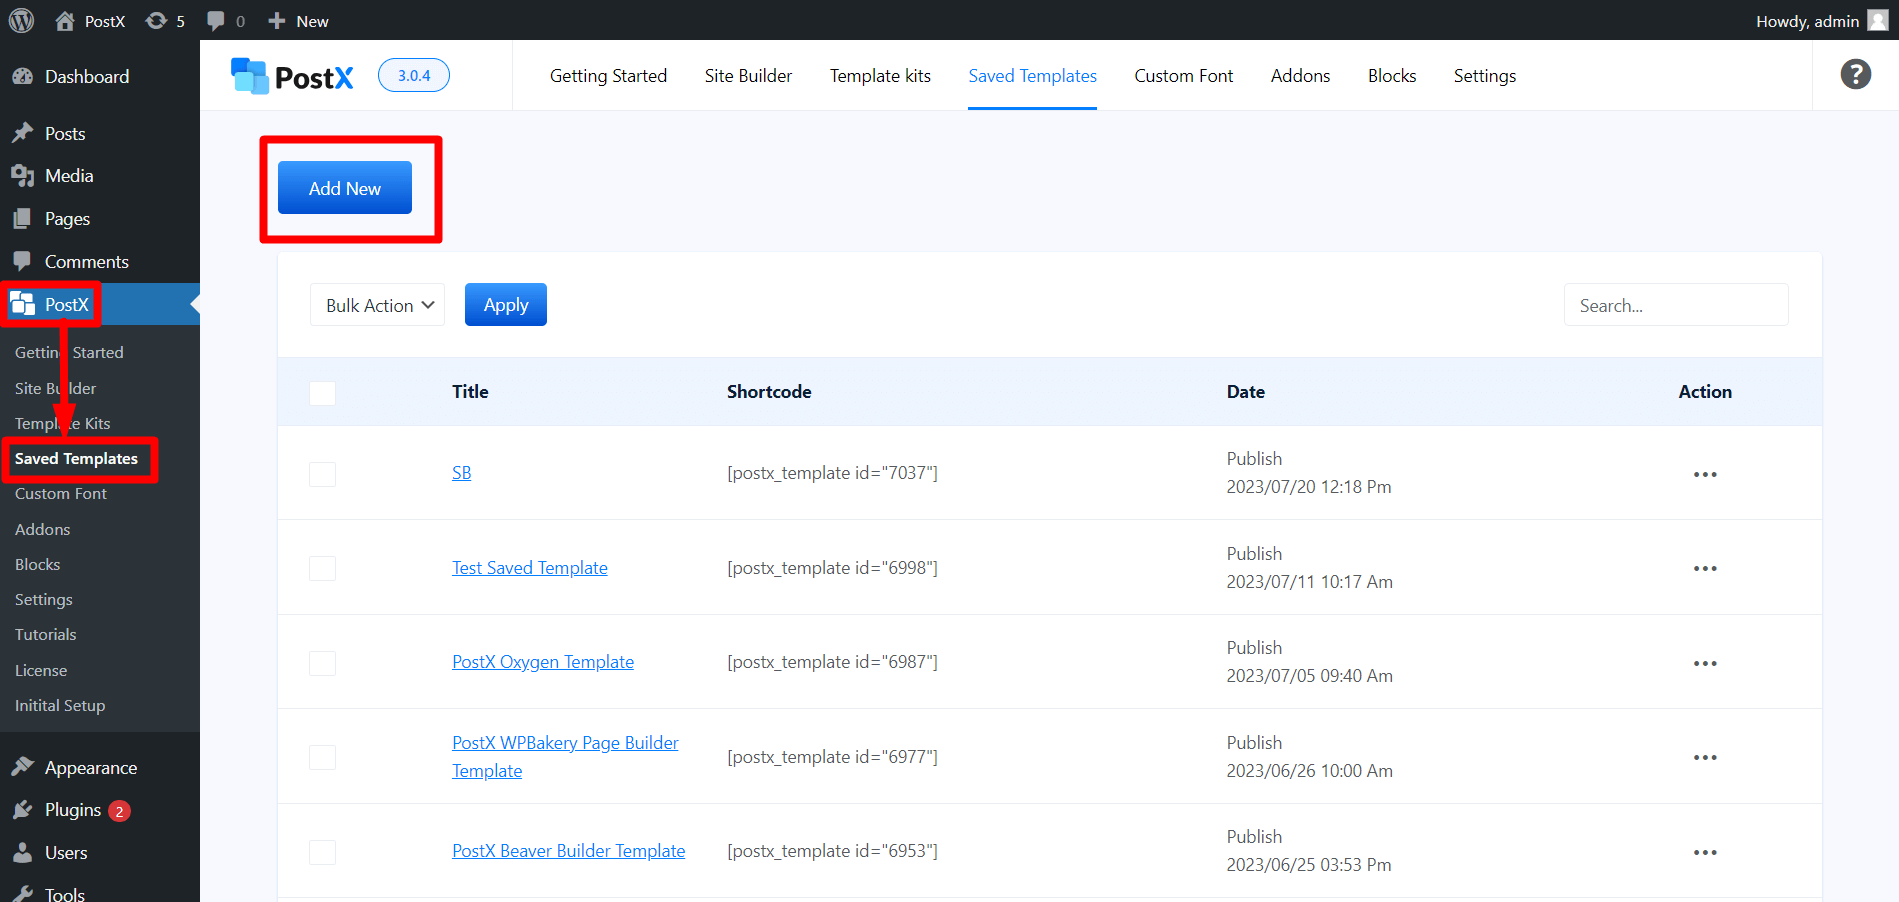Screen dimensions: 1899x902
Task: Open the Custom Font tab
Action: 1183,75
